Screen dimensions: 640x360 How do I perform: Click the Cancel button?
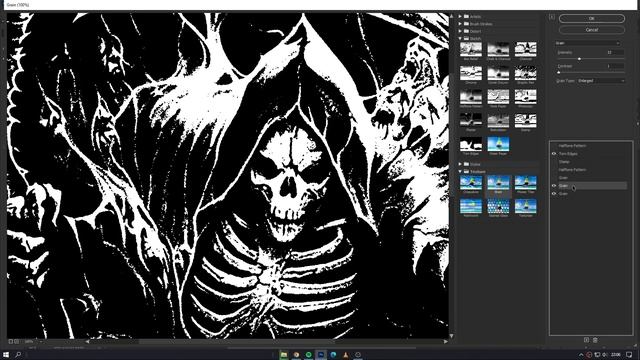pos(591,30)
